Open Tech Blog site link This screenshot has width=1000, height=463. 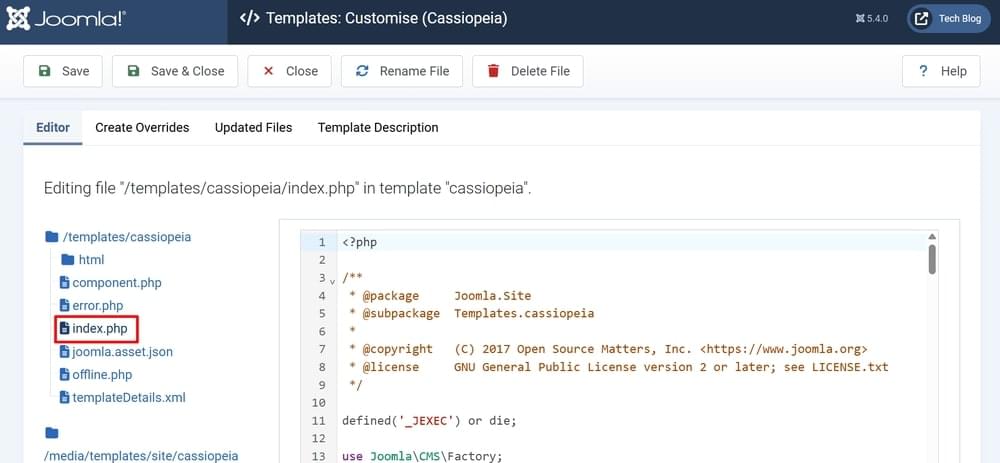click(x=948, y=18)
